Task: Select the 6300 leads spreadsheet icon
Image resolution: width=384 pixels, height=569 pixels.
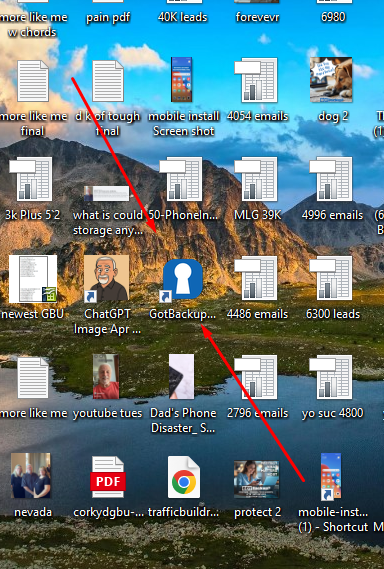Action: pyautogui.click(x=332, y=278)
